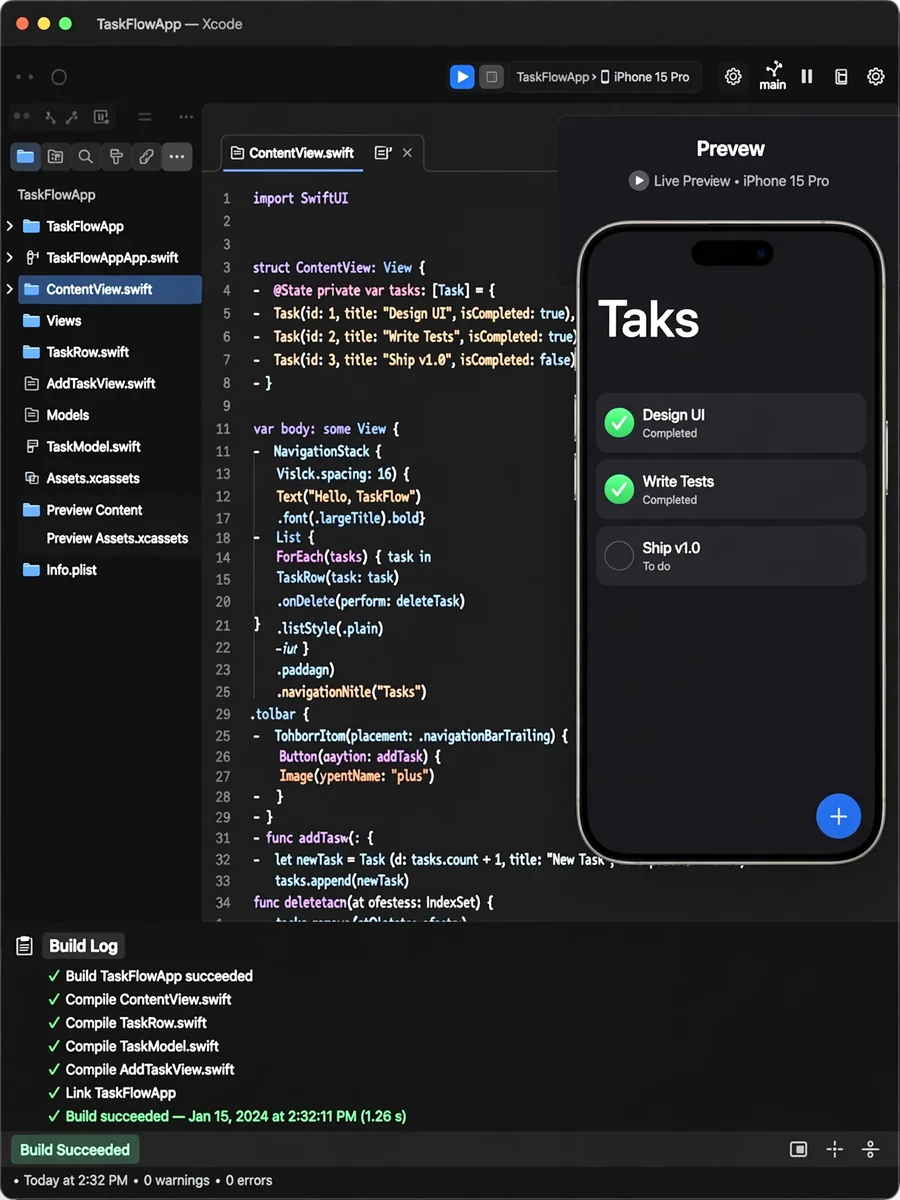Open settings gear at toolbar far right
This screenshot has width=900, height=1200.
(x=875, y=77)
